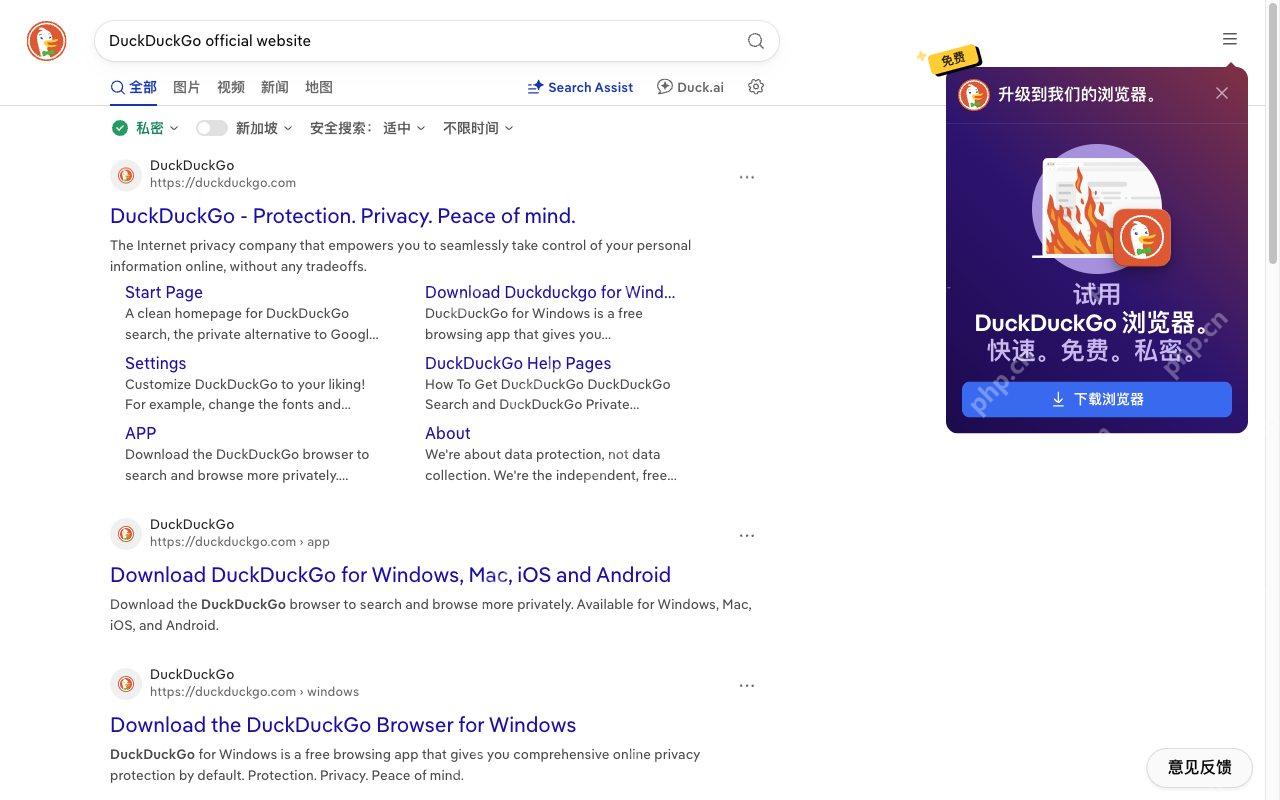
Task: Click the duck logo in the promo header
Action: (974, 95)
